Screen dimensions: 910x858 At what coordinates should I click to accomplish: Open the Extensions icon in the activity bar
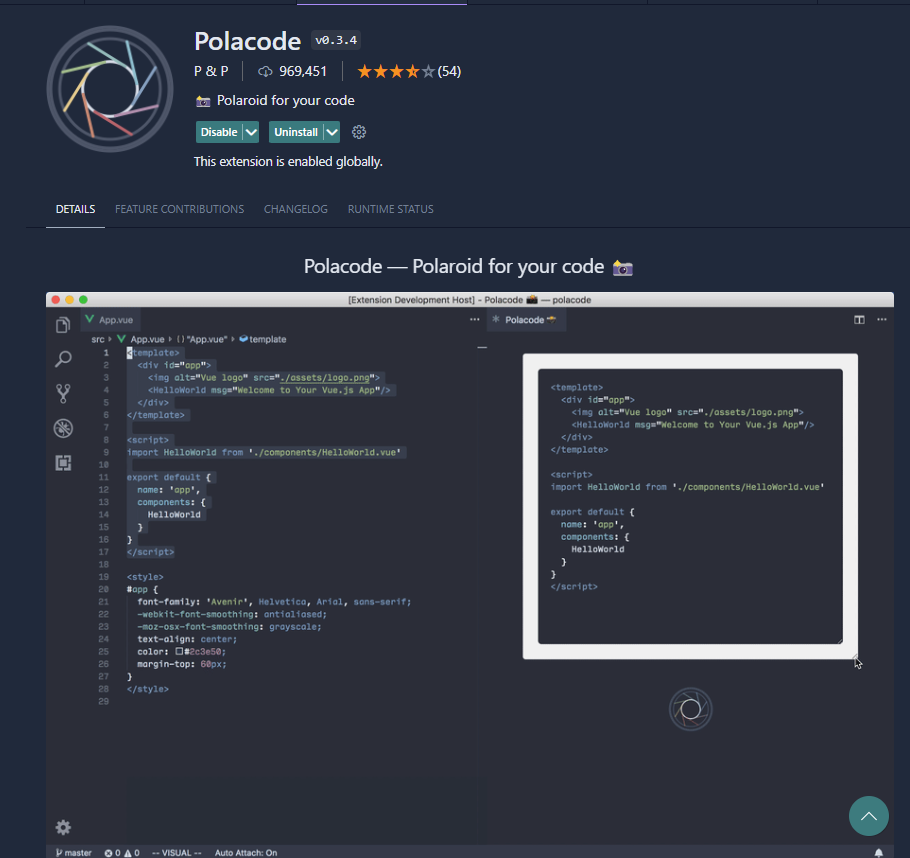pos(62,463)
